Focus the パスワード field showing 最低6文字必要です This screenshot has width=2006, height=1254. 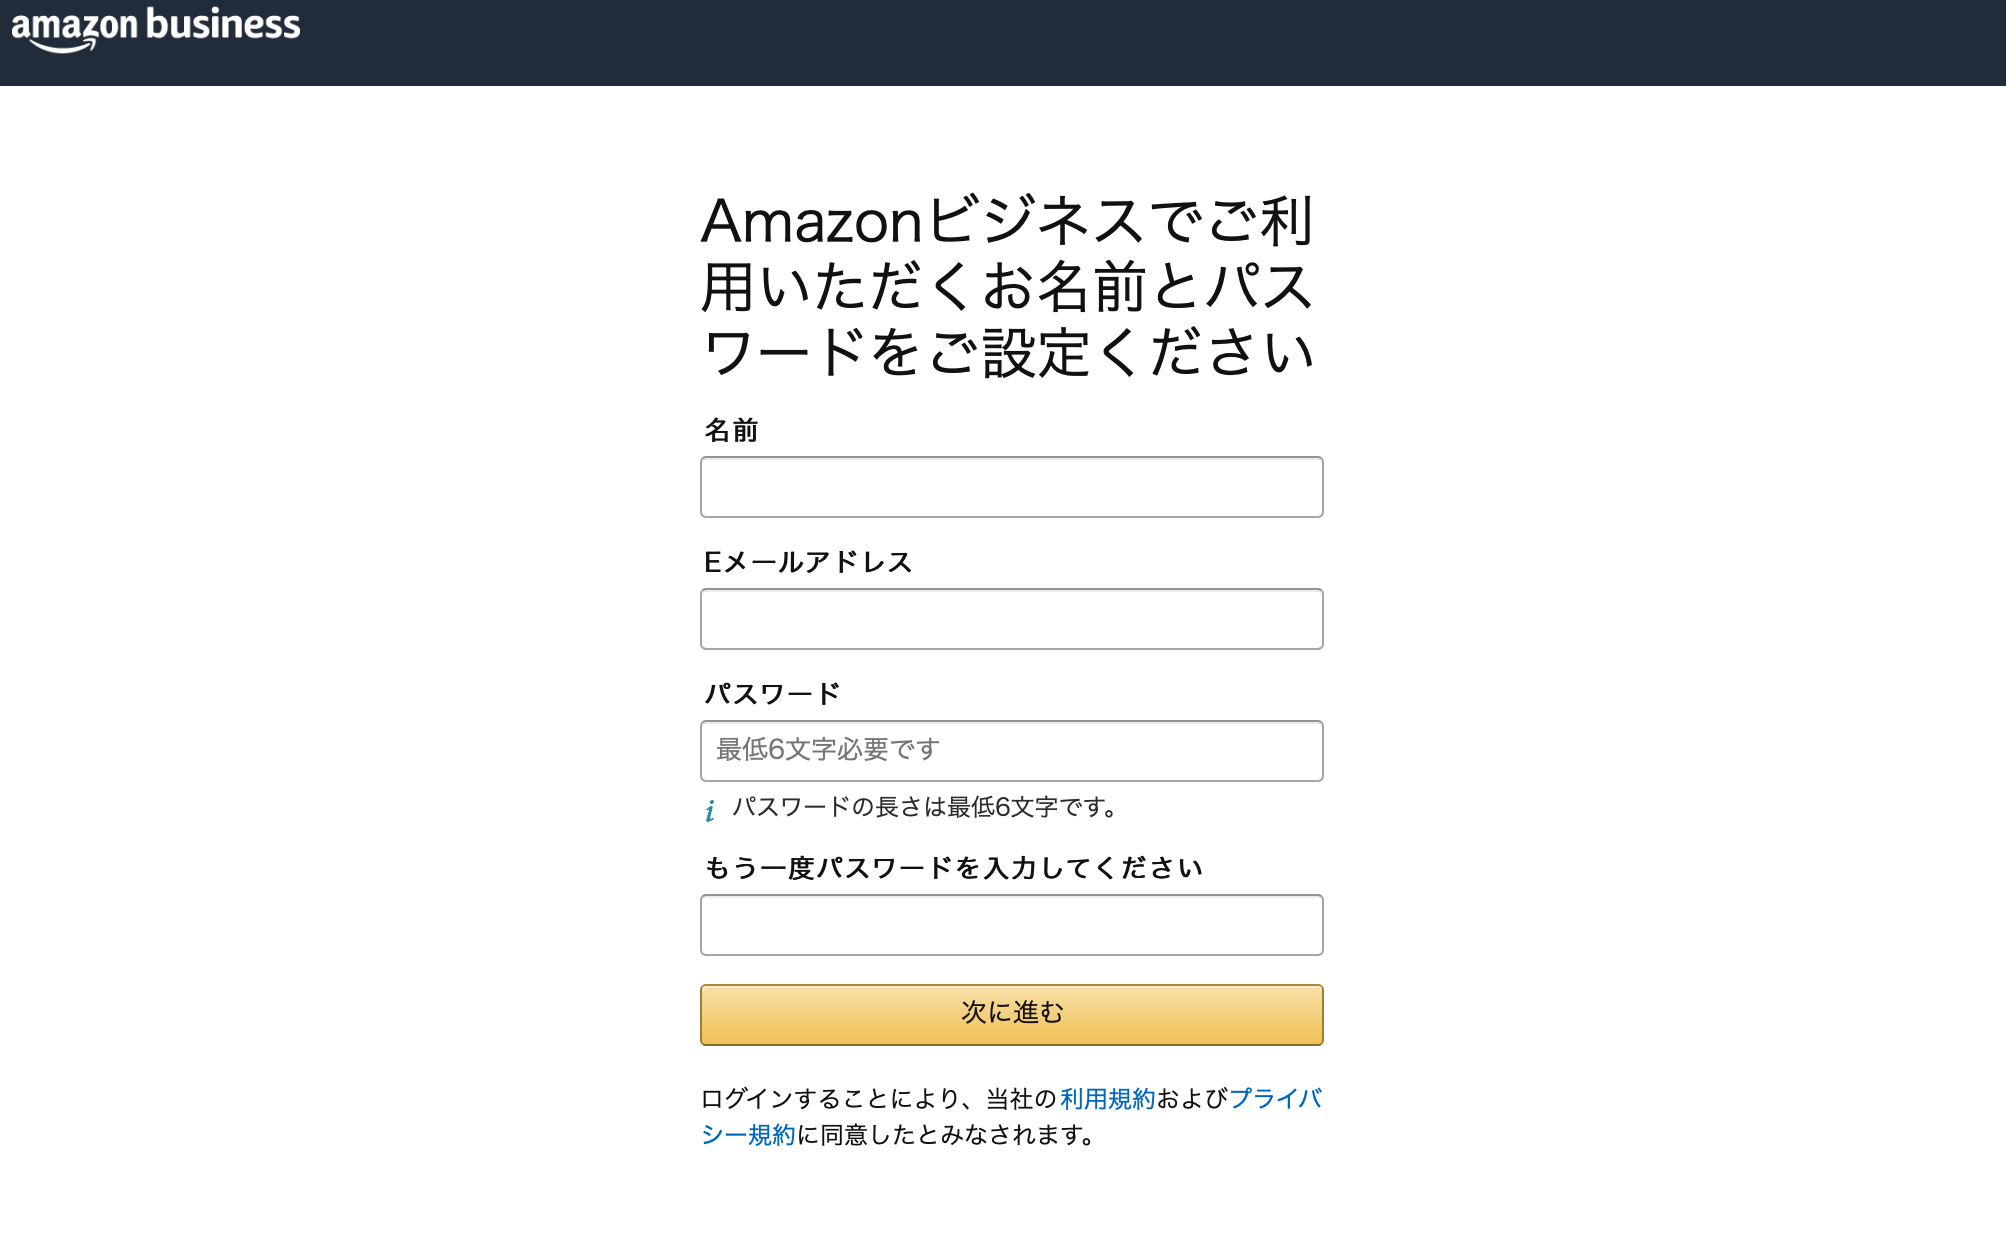click(x=1011, y=750)
